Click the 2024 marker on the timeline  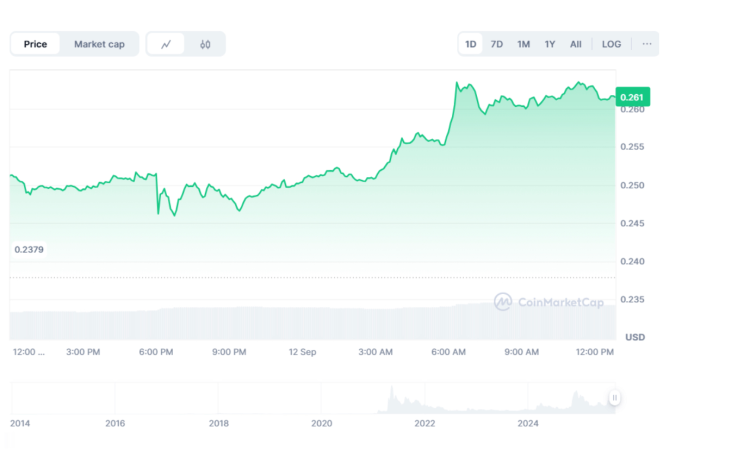528,423
